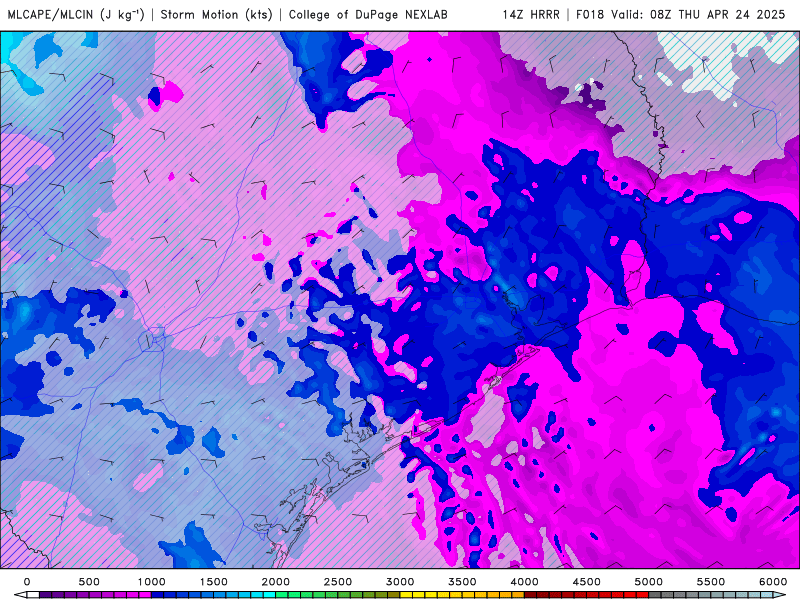Click the F018 Valid: 08Z THU APR 24 2025 text
The image size is (800, 600).
tap(680, 14)
